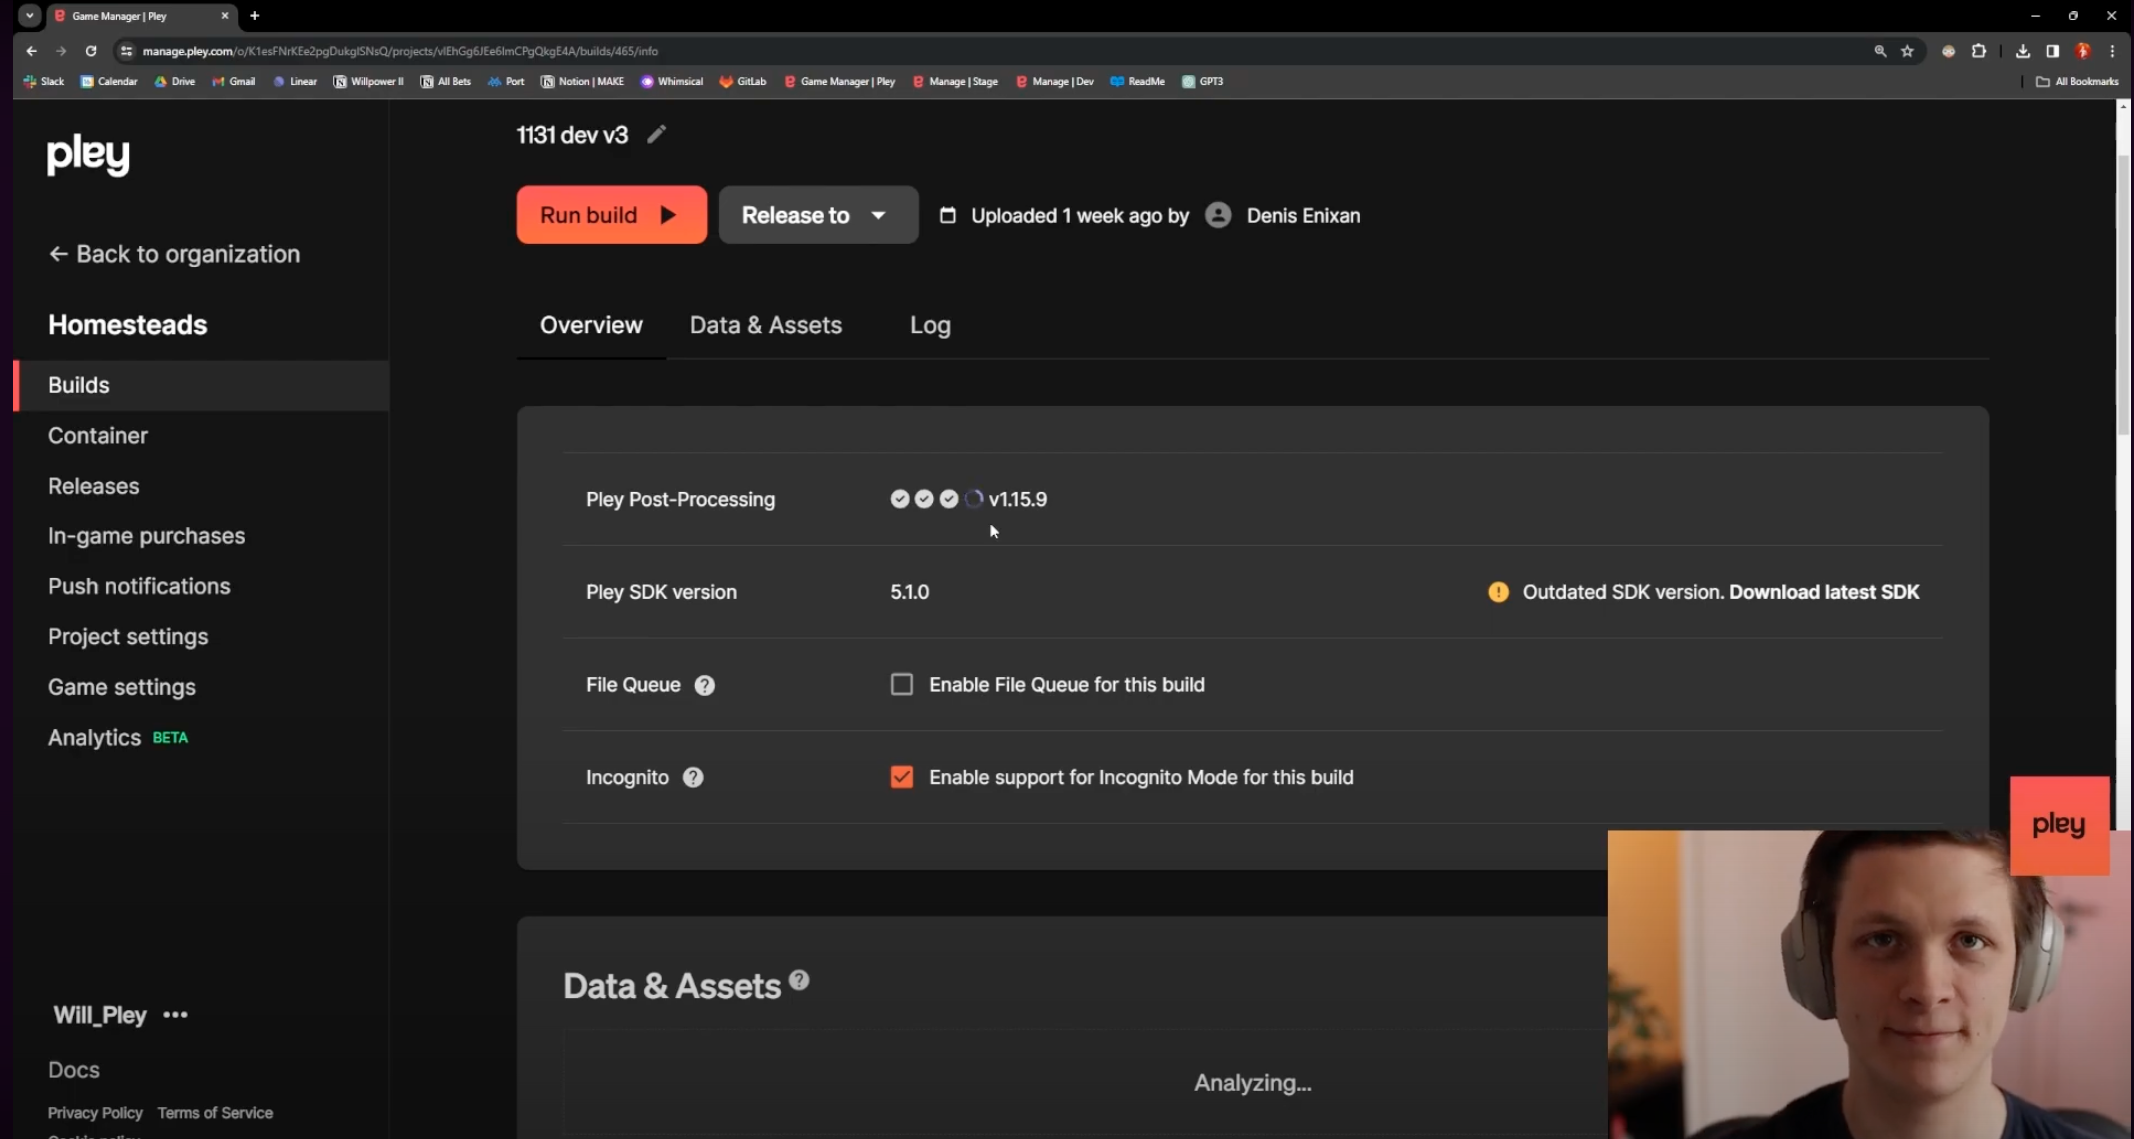Screen dimensions: 2134x1139
Task: Click the File Queue help icon
Action: 704,685
